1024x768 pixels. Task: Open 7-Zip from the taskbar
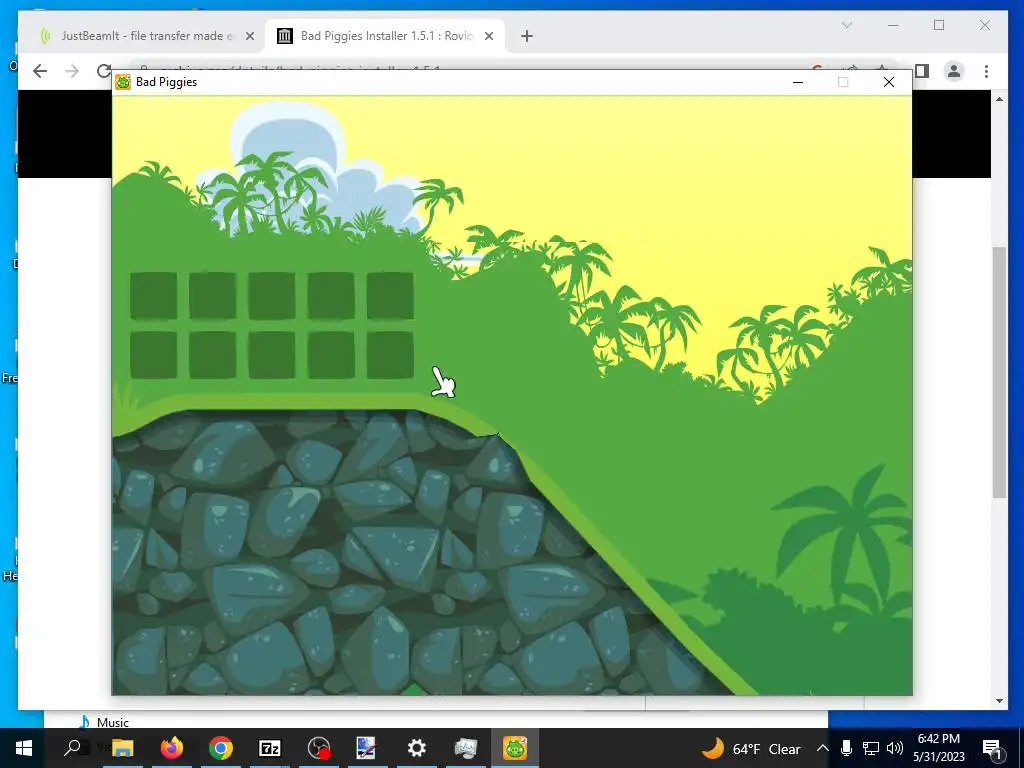pyautogui.click(x=270, y=748)
